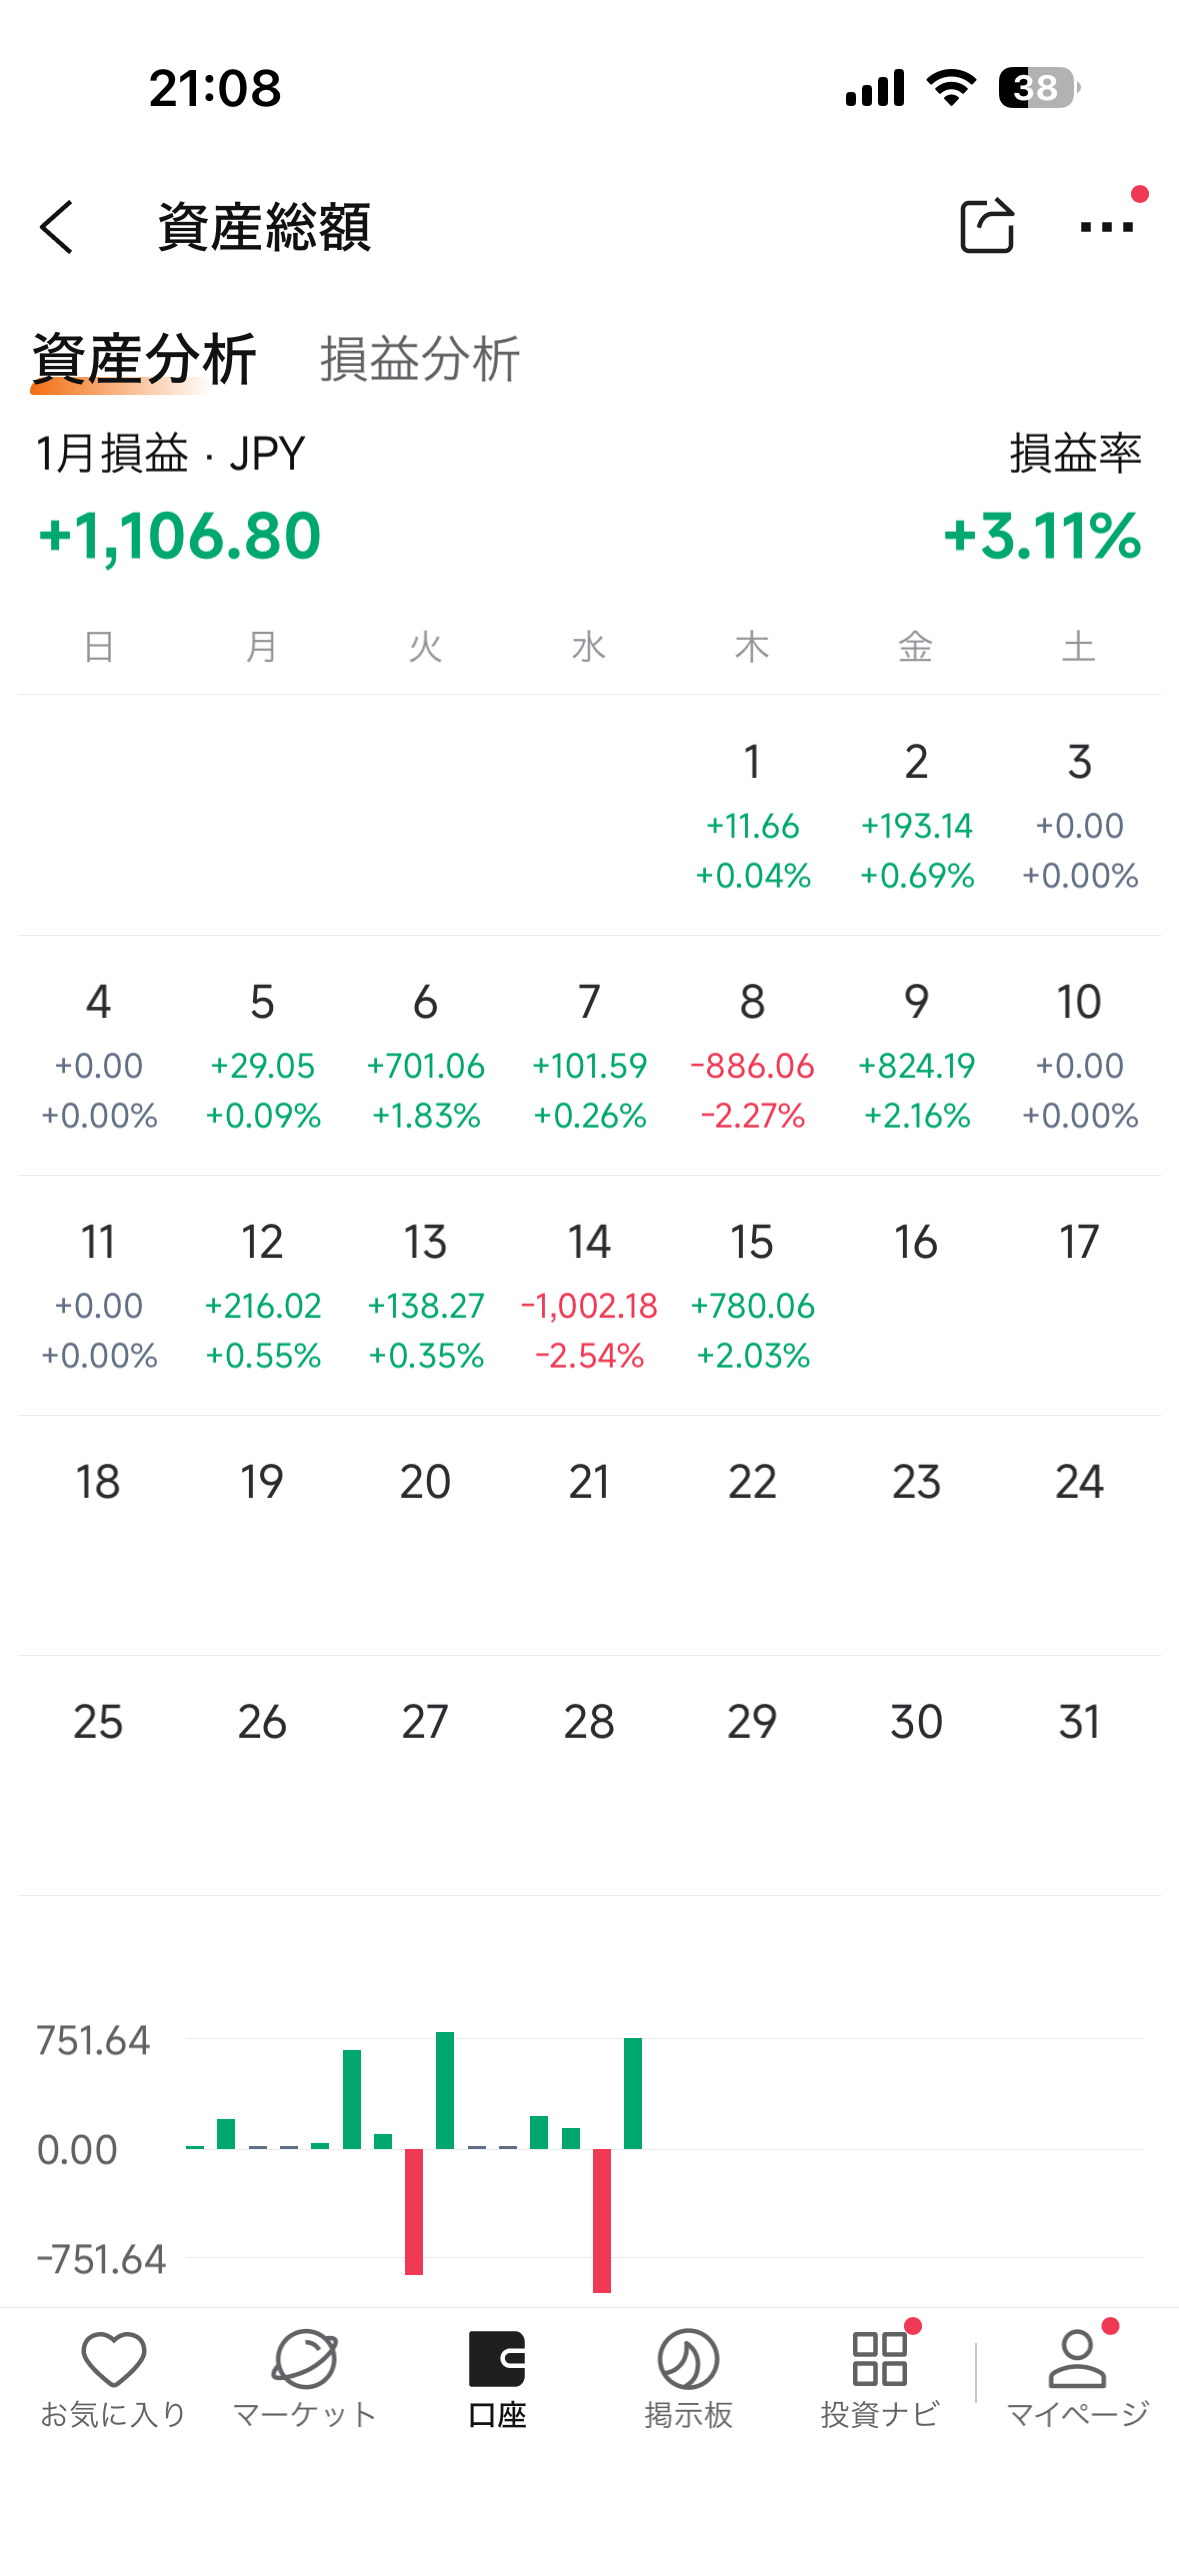Tap the share icon in header
The image size is (1179, 2556).
click(986, 226)
